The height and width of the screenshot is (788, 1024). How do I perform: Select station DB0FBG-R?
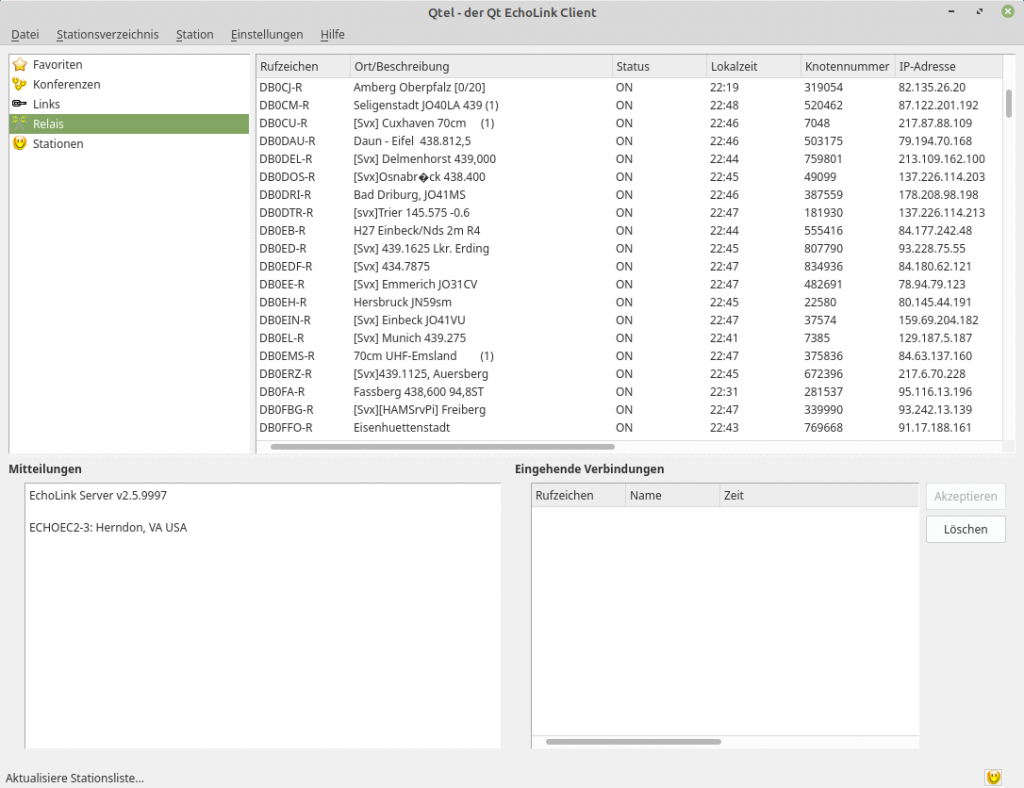pyautogui.click(x=286, y=410)
